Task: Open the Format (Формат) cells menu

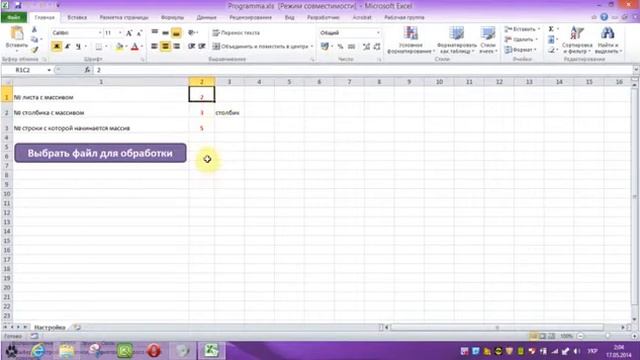Action: click(x=520, y=50)
